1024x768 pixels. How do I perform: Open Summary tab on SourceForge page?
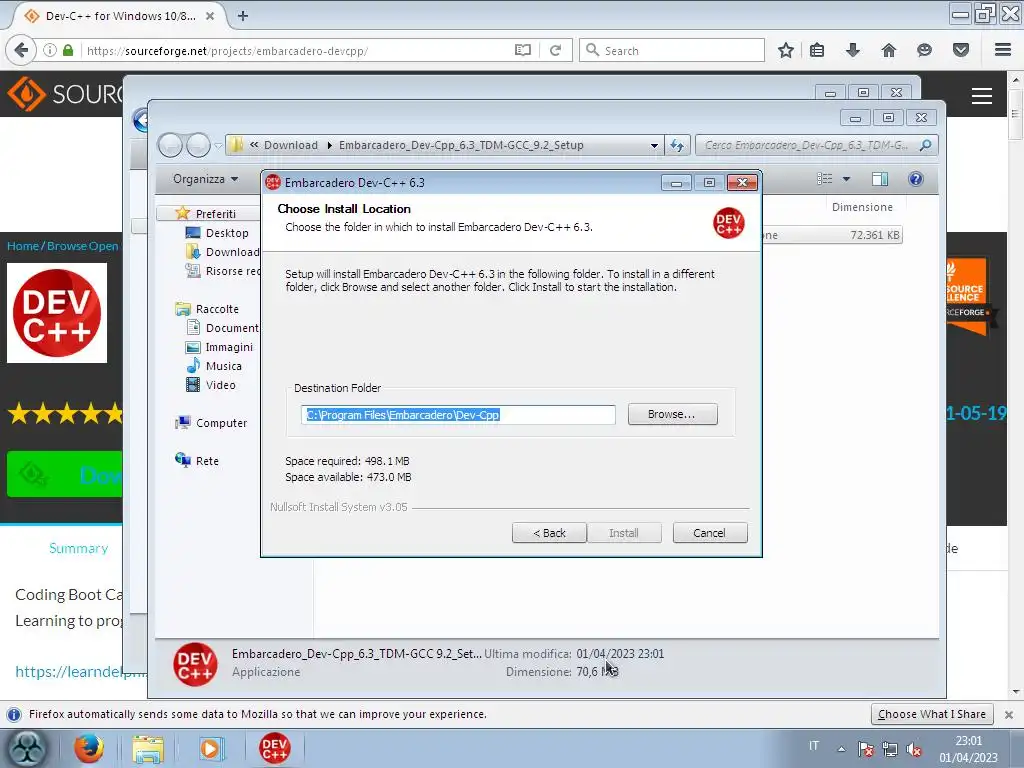pyautogui.click(x=78, y=548)
